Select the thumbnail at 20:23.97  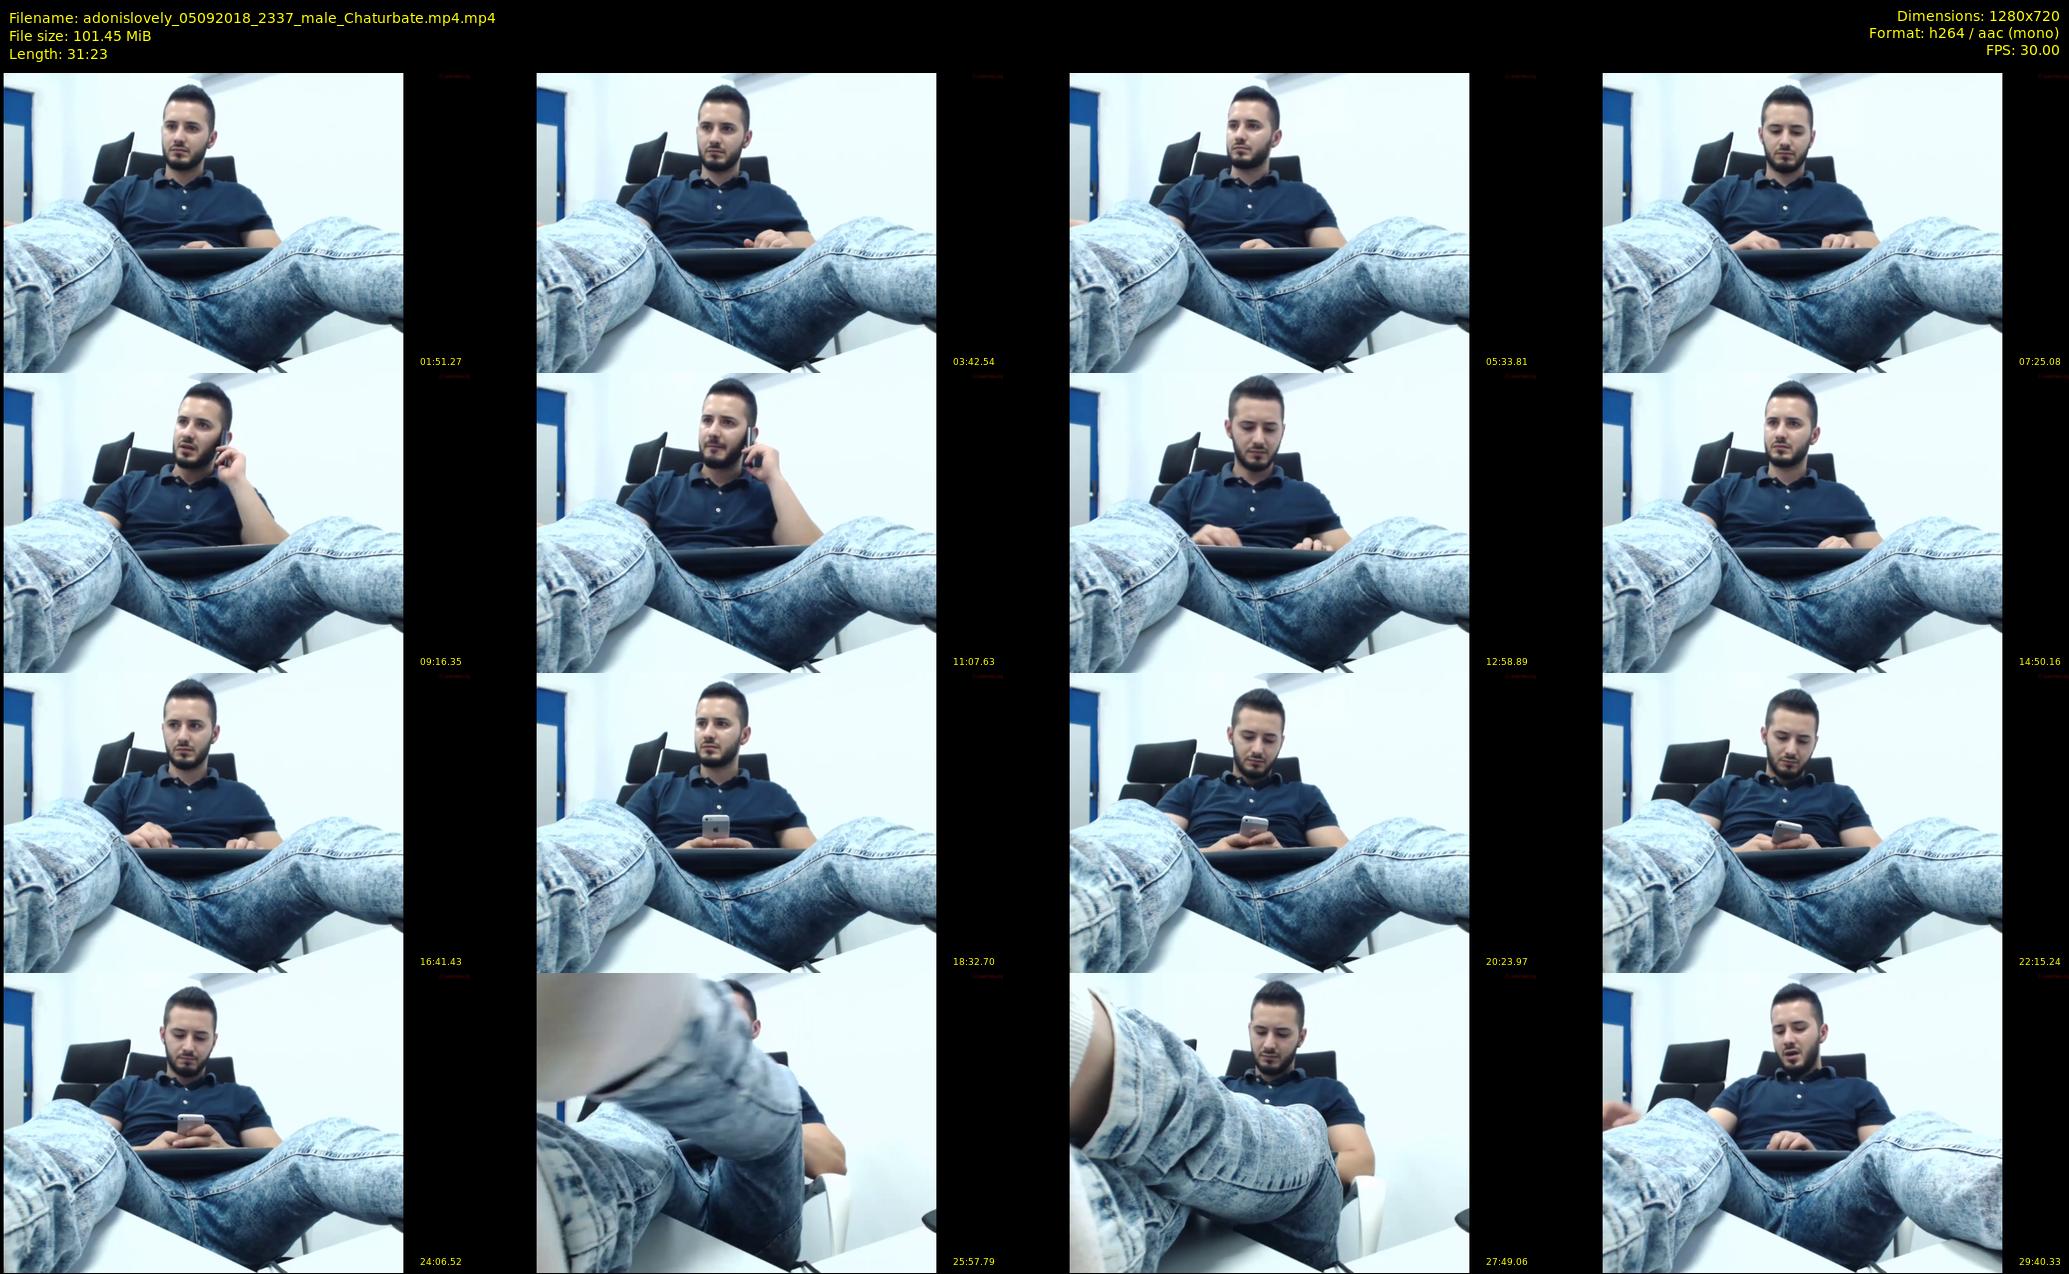(1269, 822)
